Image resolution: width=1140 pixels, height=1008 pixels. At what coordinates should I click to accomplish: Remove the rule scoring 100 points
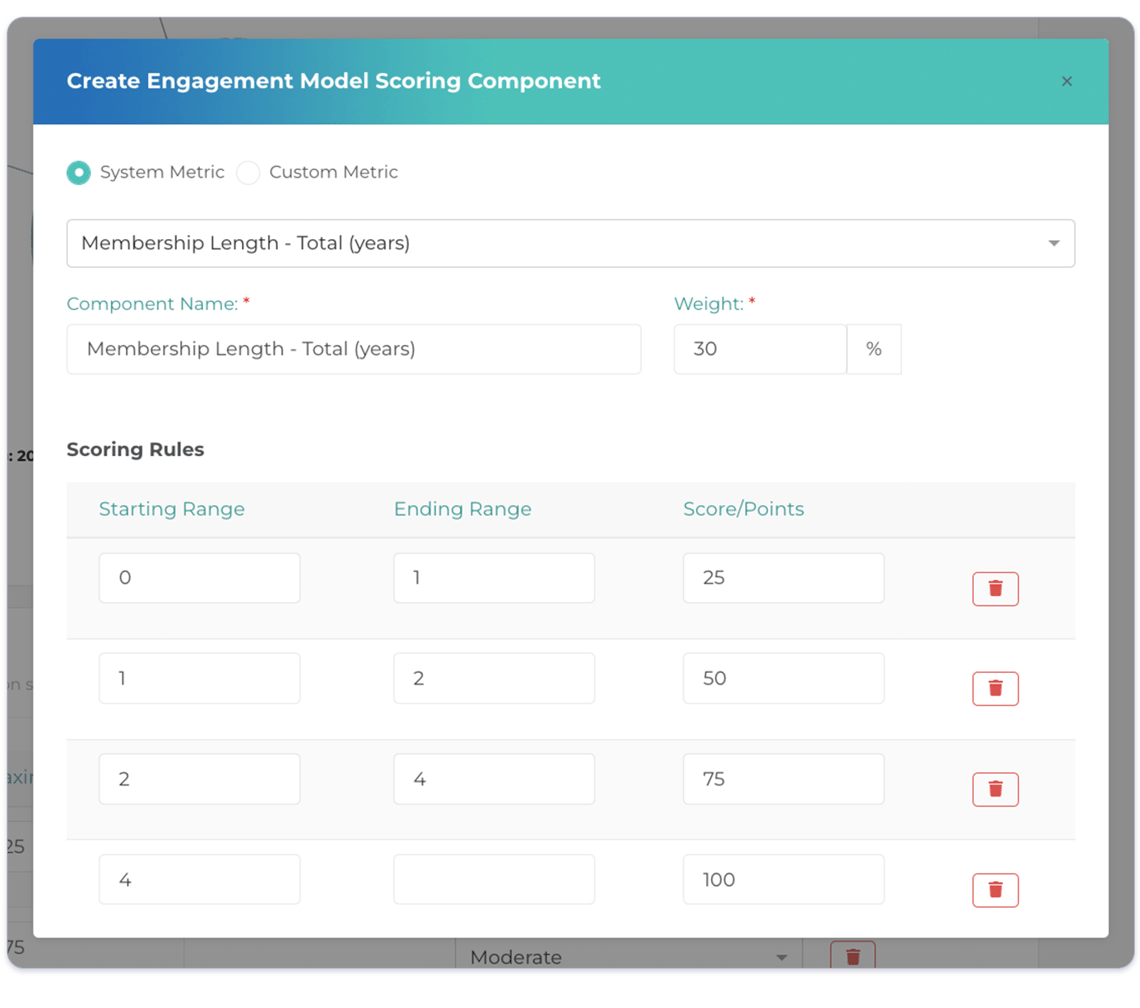pyautogui.click(x=995, y=889)
